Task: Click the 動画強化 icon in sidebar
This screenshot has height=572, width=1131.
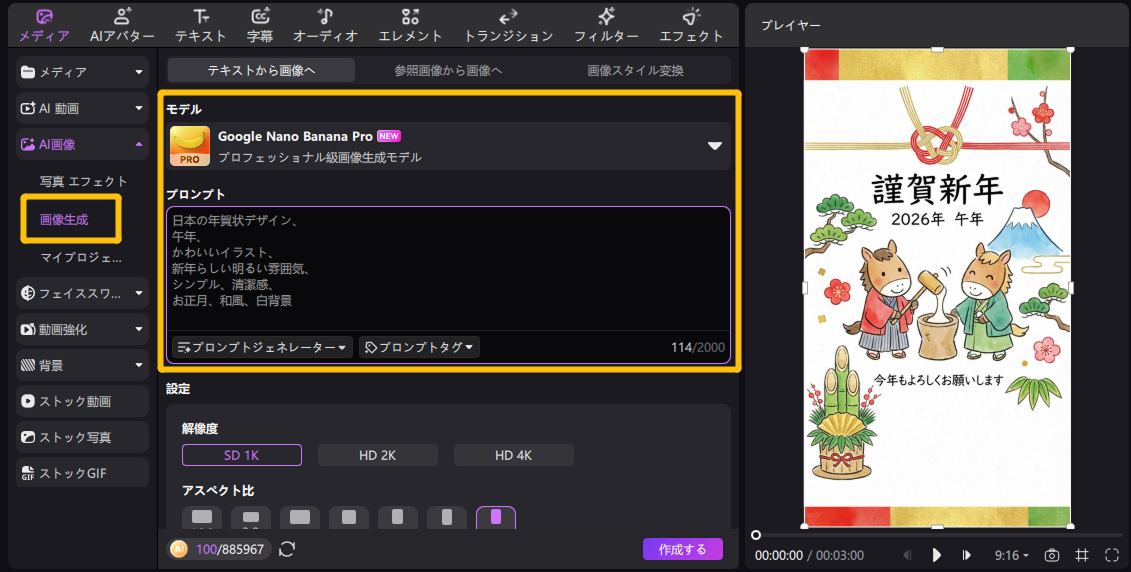Action: tap(28, 329)
